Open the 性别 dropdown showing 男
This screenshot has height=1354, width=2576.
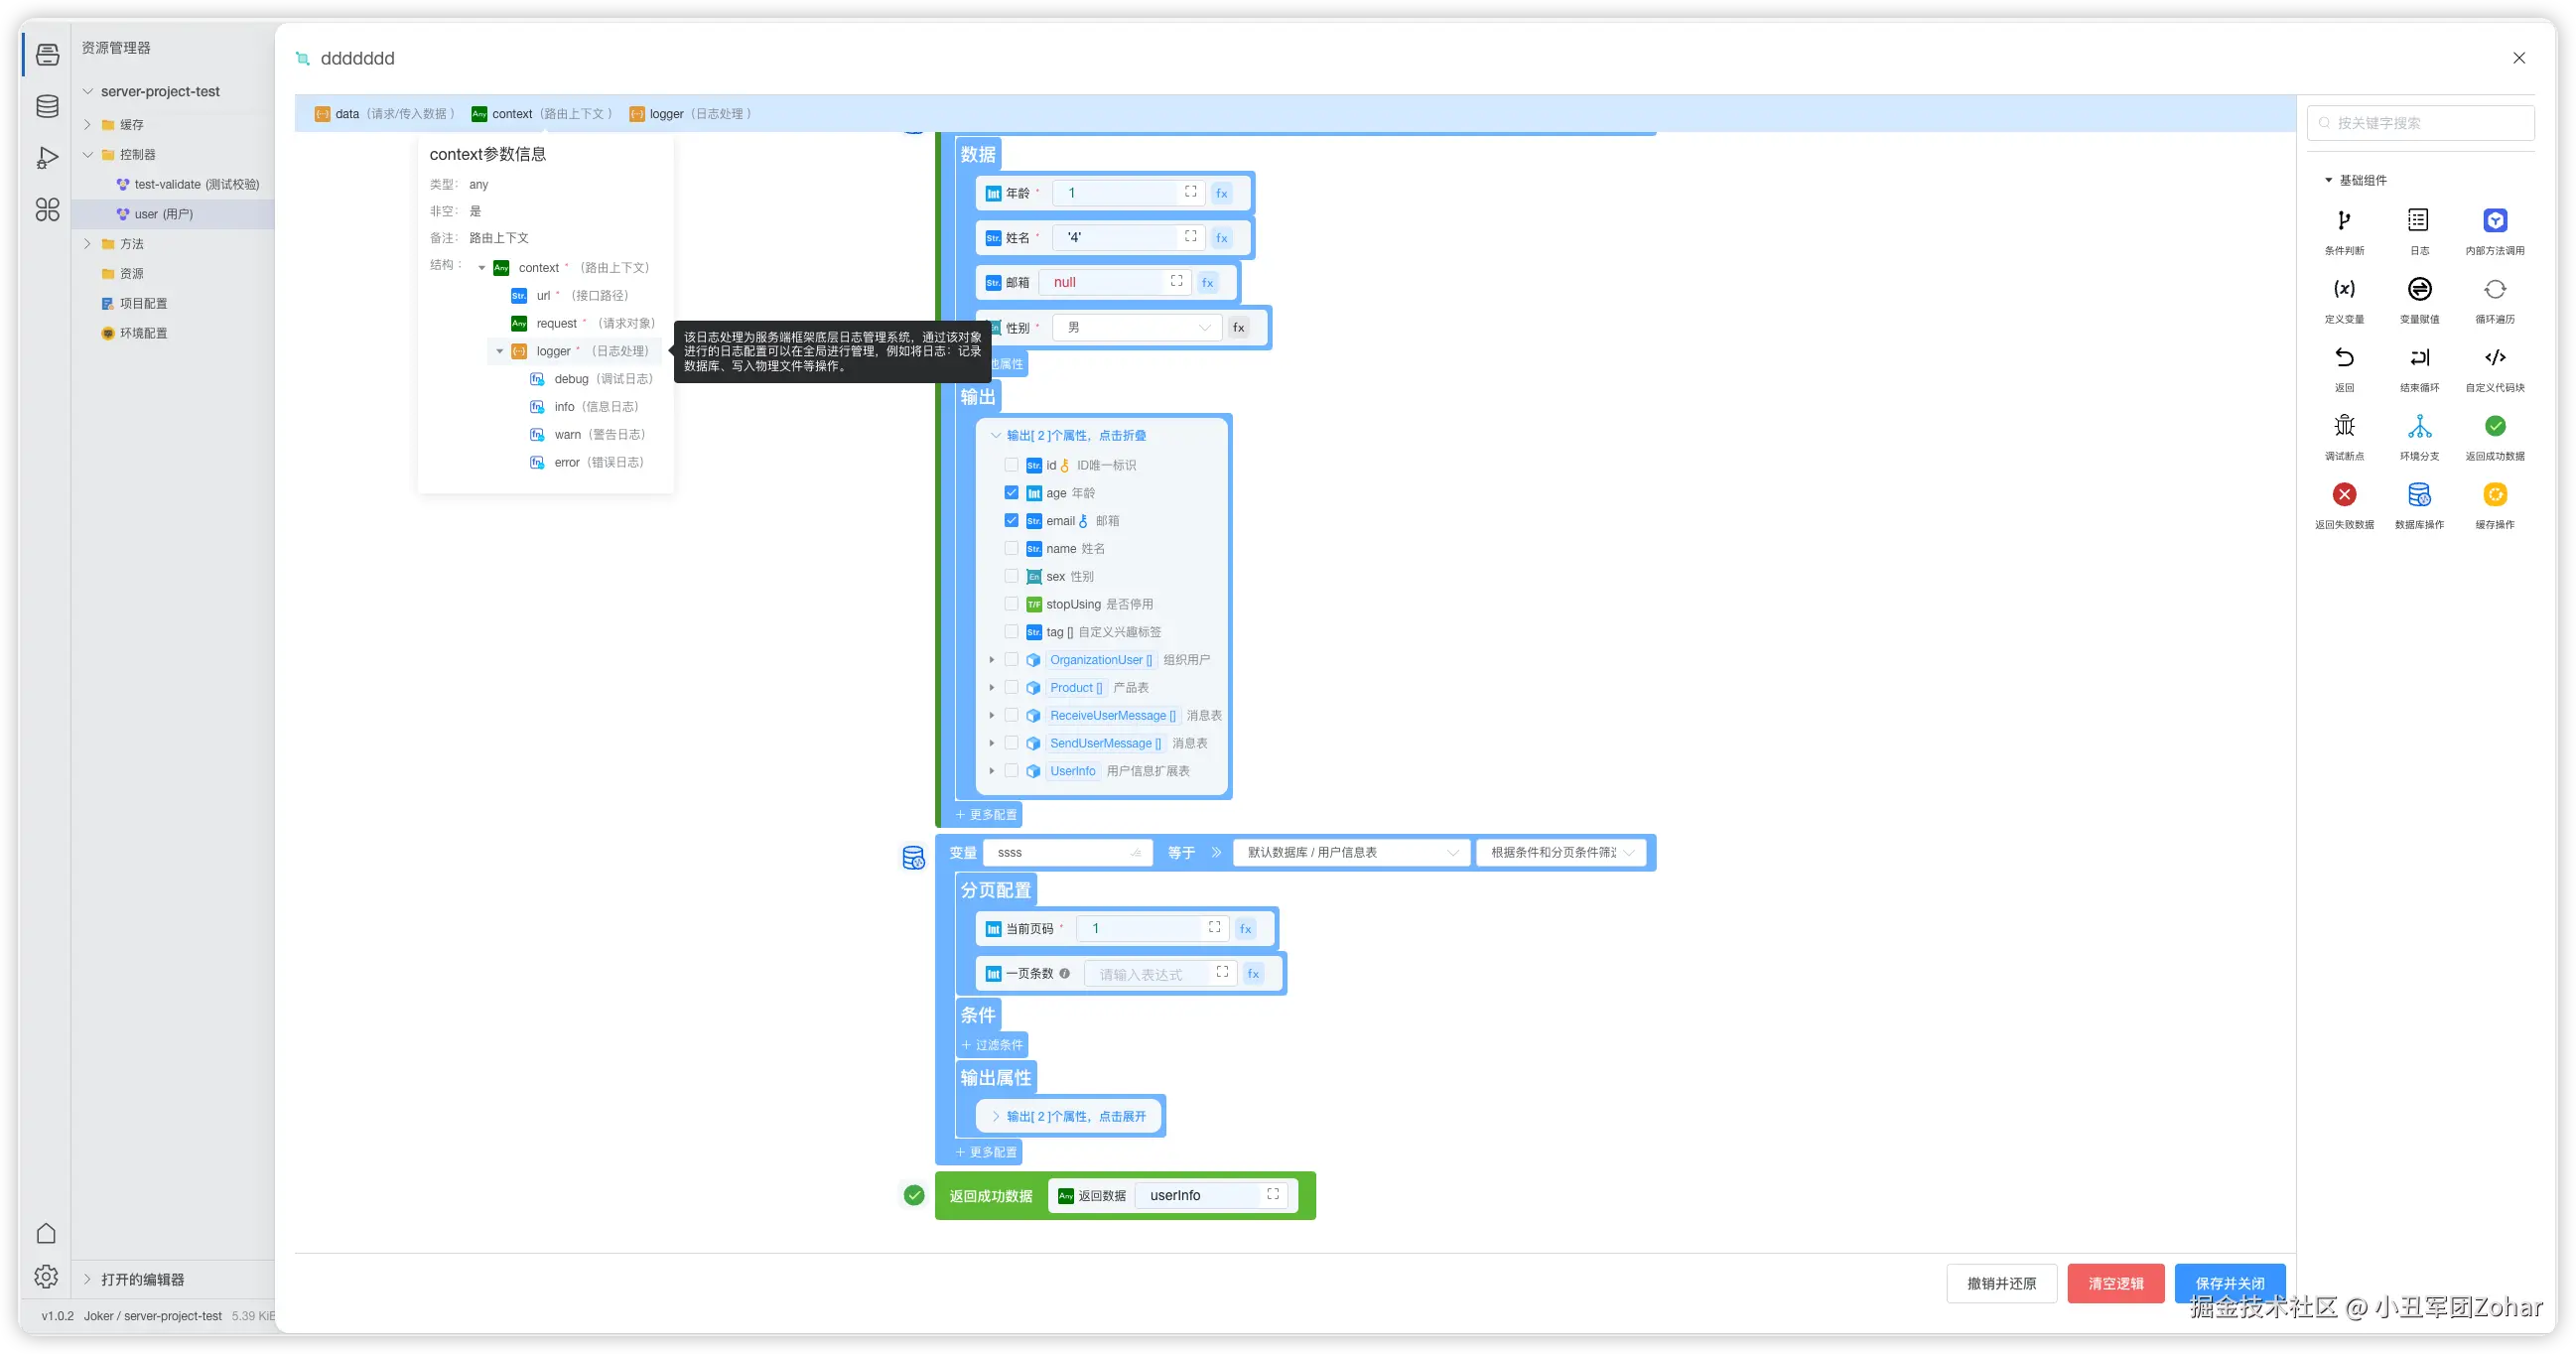point(1137,328)
